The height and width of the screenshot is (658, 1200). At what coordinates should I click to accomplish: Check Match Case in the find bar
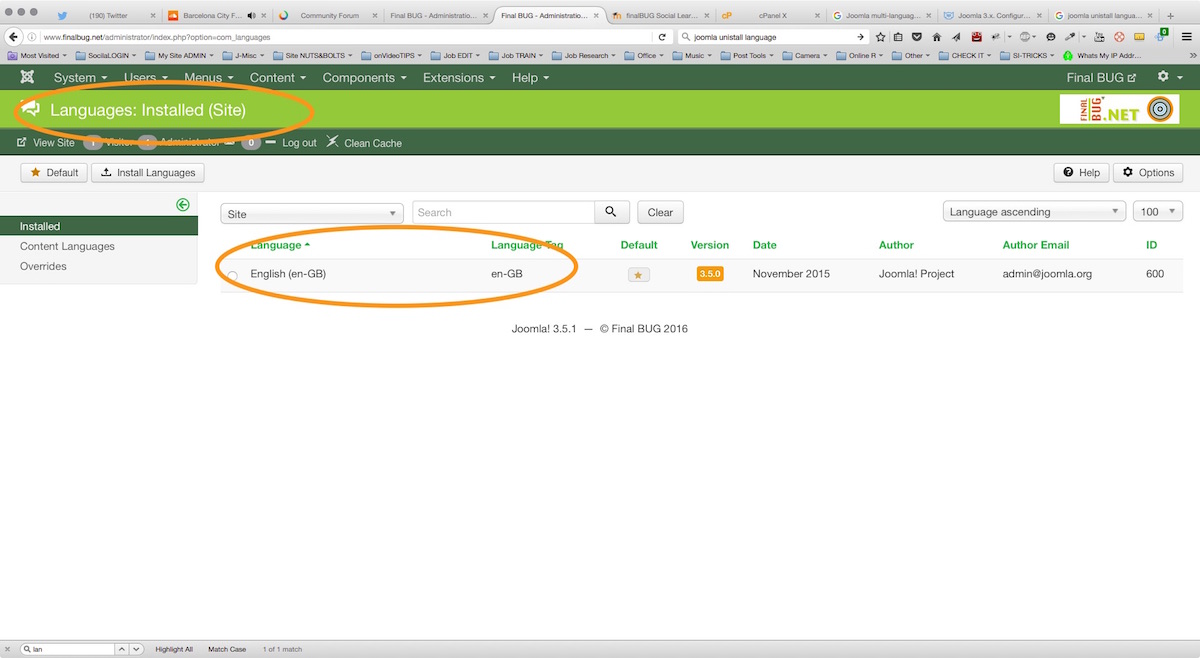point(226,649)
